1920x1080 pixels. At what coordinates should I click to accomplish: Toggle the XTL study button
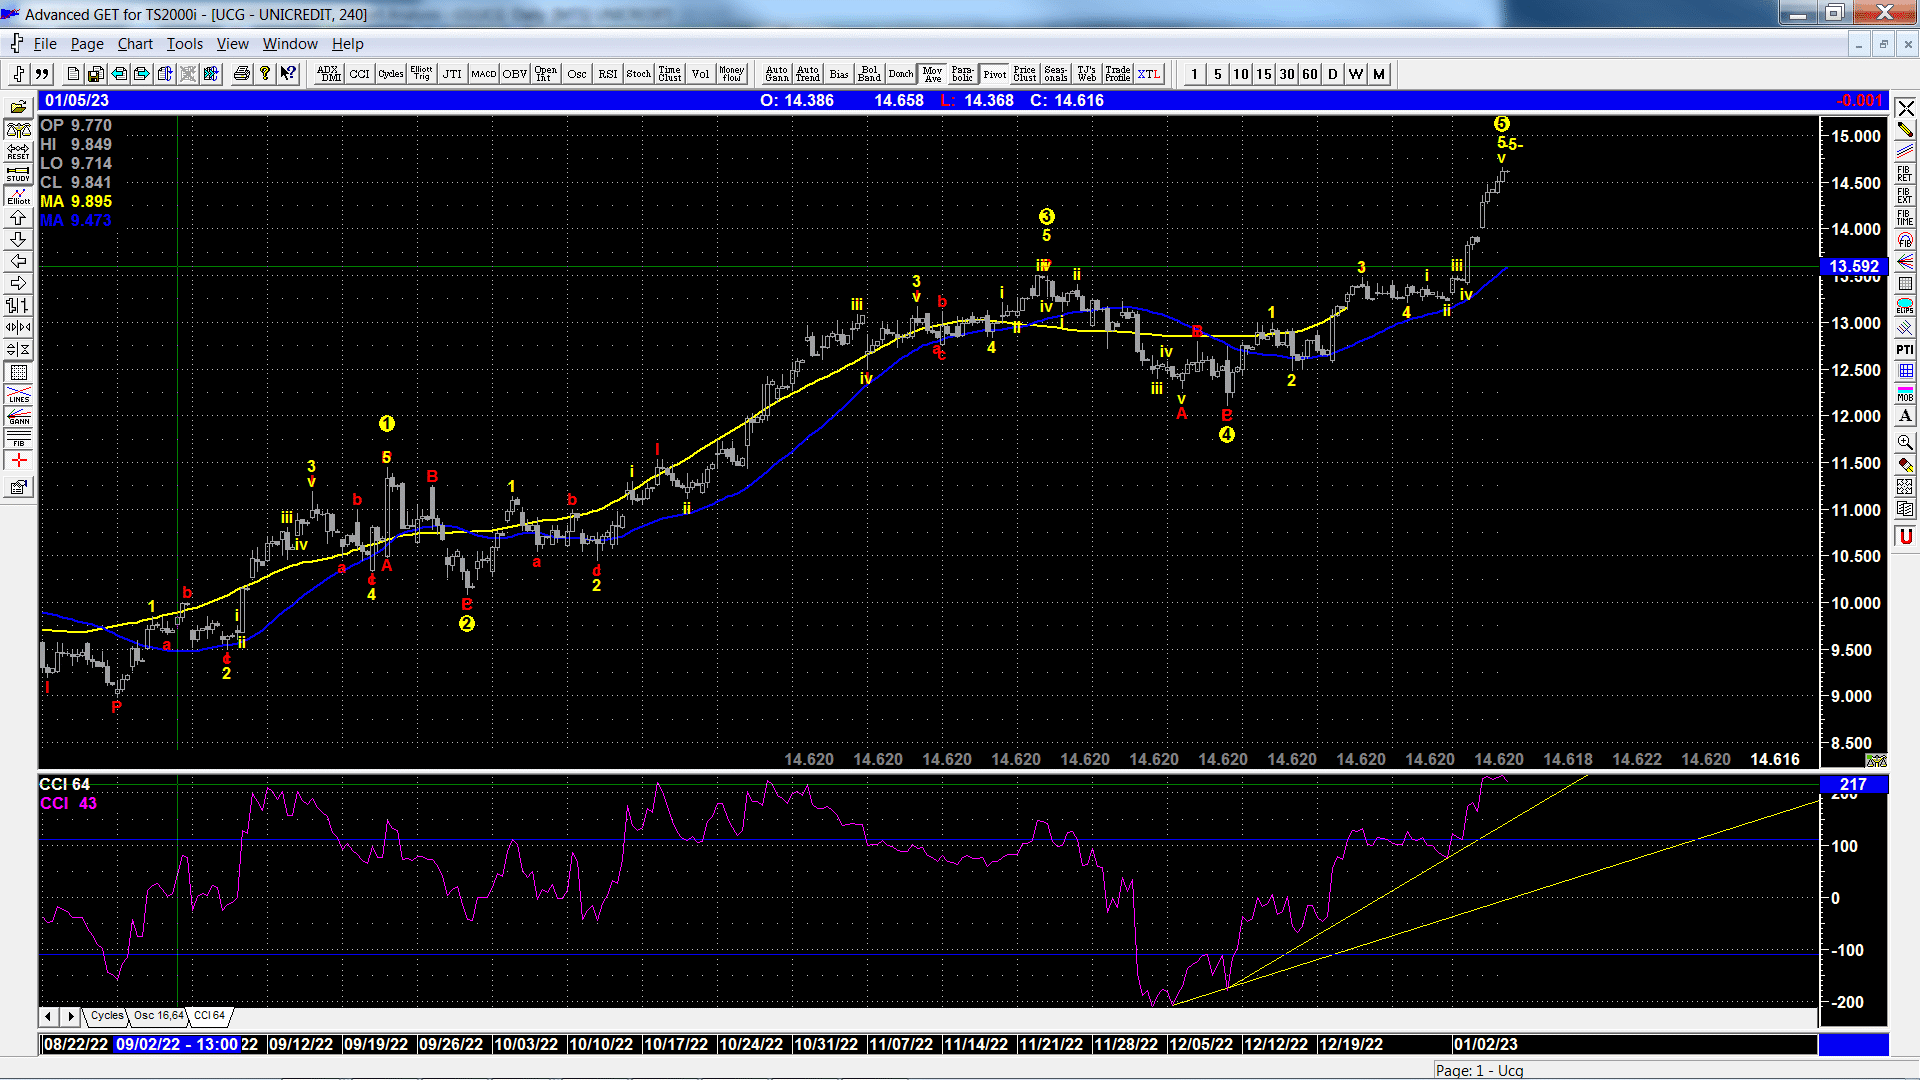[1149, 74]
